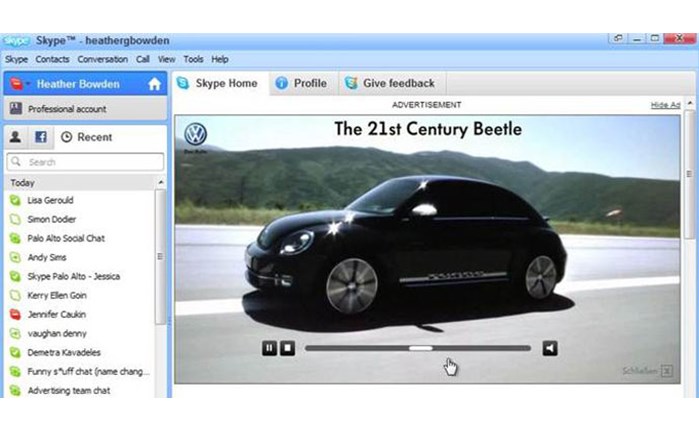Click the Beetle car video thumbnail
Viewport: 699px width, 430px height.
[x=427, y=249]
